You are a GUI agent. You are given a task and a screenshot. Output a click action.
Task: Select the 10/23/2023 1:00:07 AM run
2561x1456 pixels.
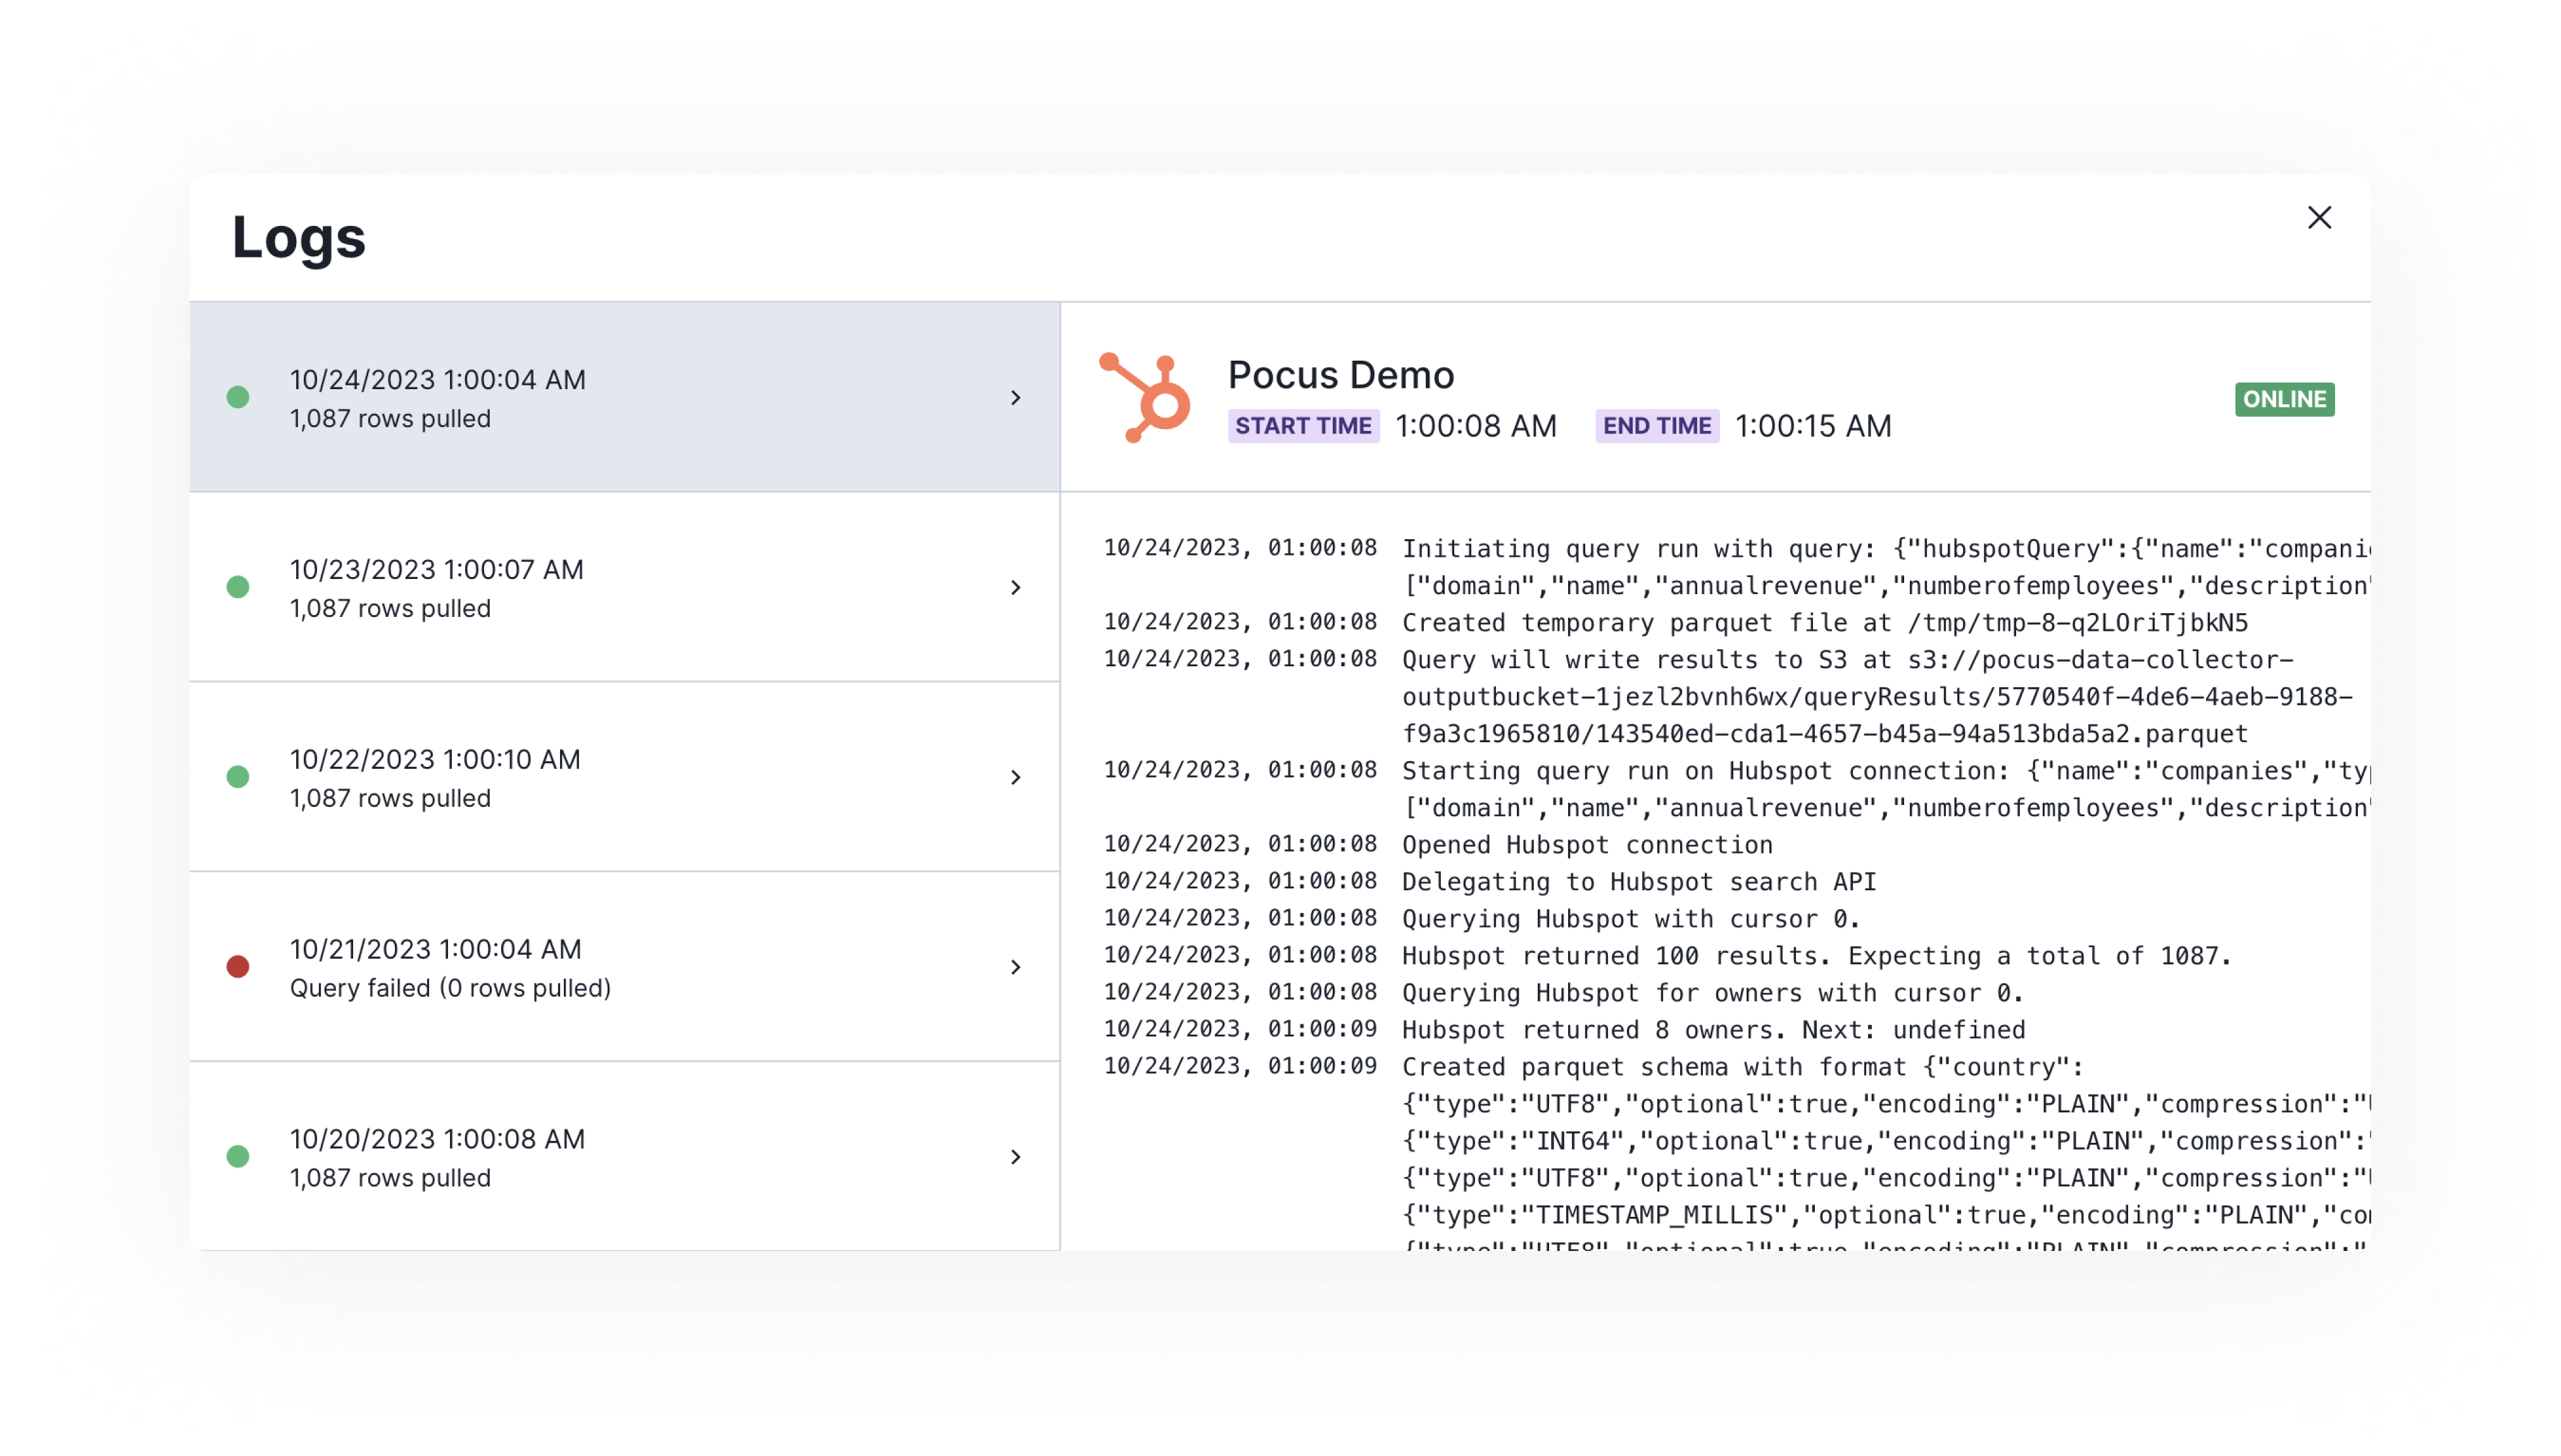(437, 570)
